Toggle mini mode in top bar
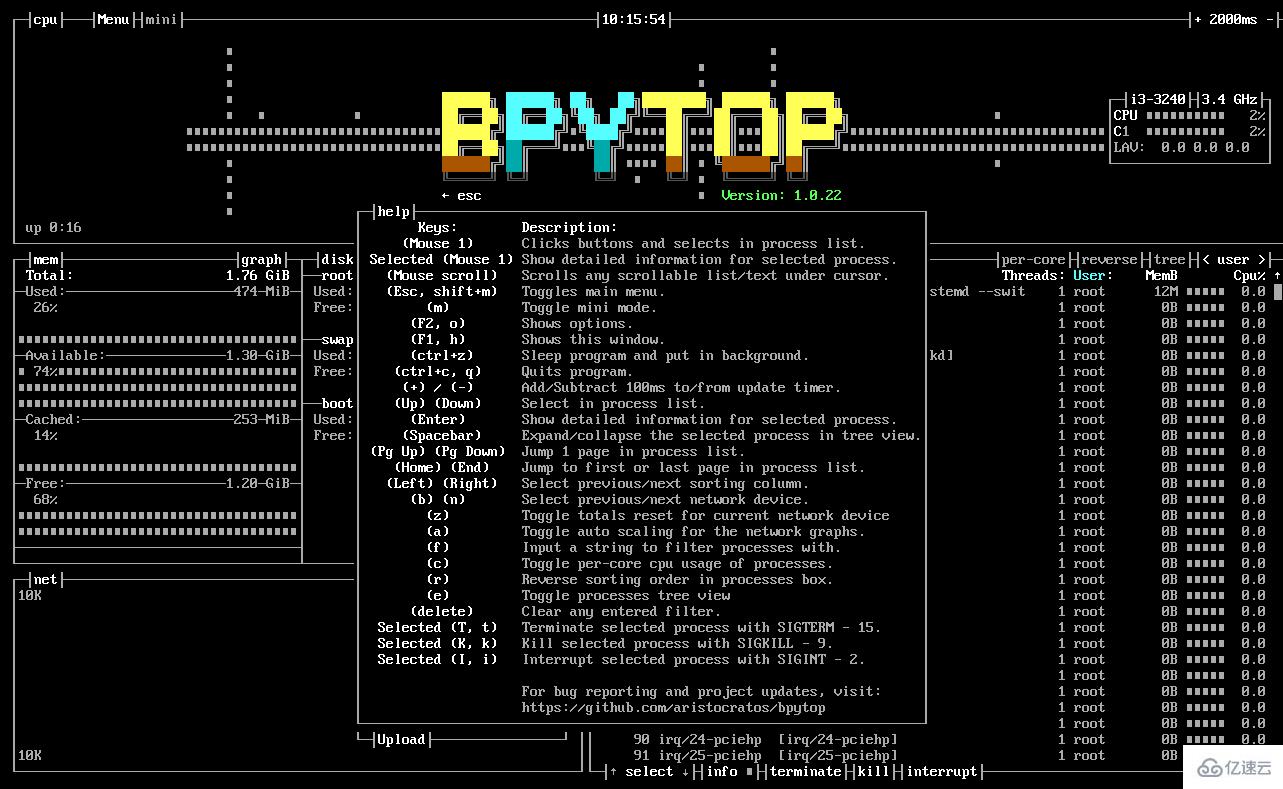Image resolution: width=1283 pixels, height=789 pixels. click(x=161, y=19)
